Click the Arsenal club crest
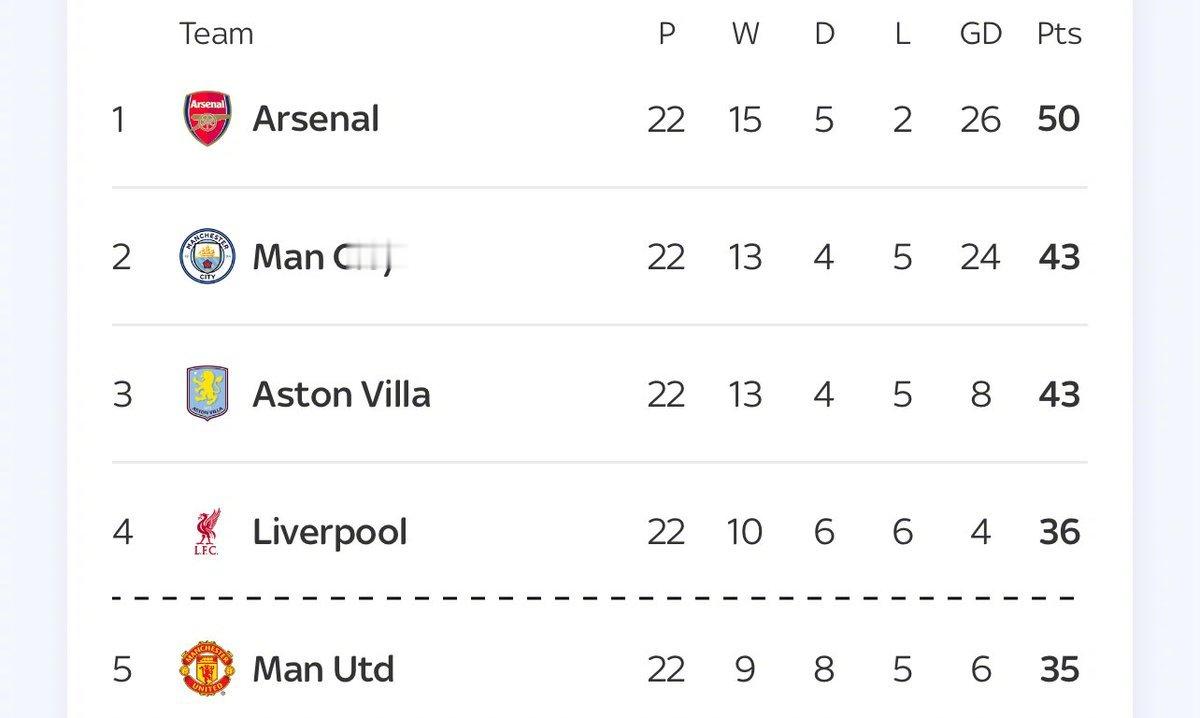1200x718 pixels. pyautogui.click(x=208, y=120)
